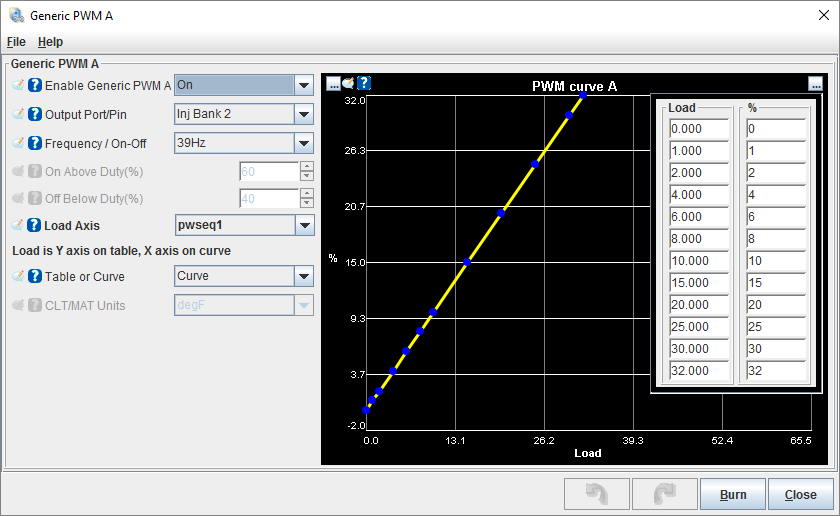The height and width of the screenshot is (516, 840).
Task: Open the Help menu
Action: click(x=50, y=42)
